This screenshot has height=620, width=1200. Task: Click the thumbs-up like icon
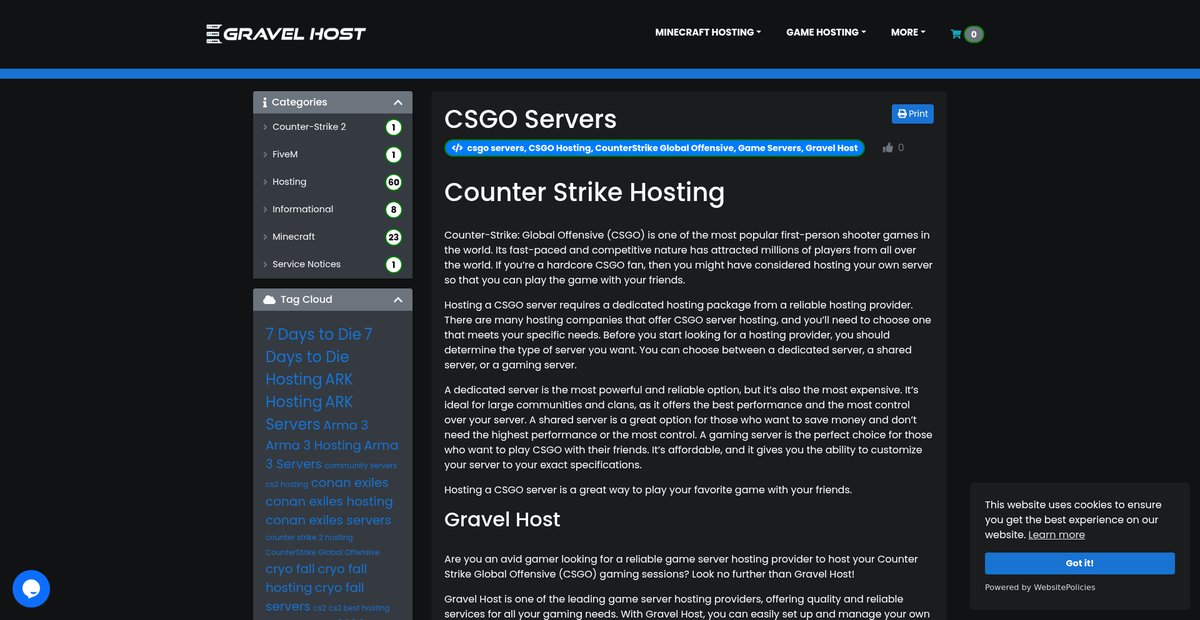point(888,148)
